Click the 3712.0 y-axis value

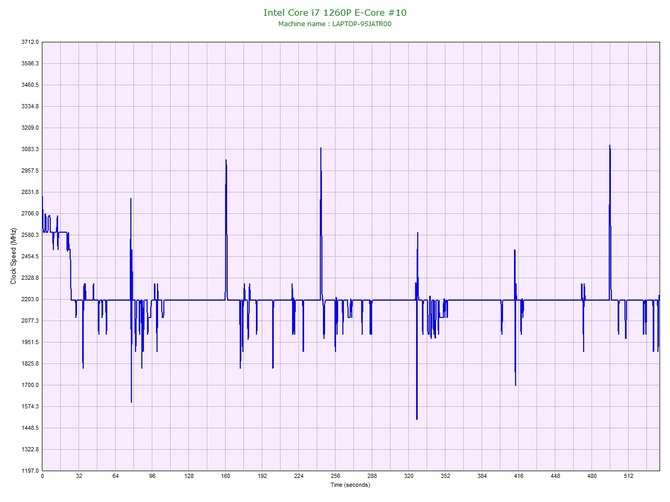coord(30,42)
